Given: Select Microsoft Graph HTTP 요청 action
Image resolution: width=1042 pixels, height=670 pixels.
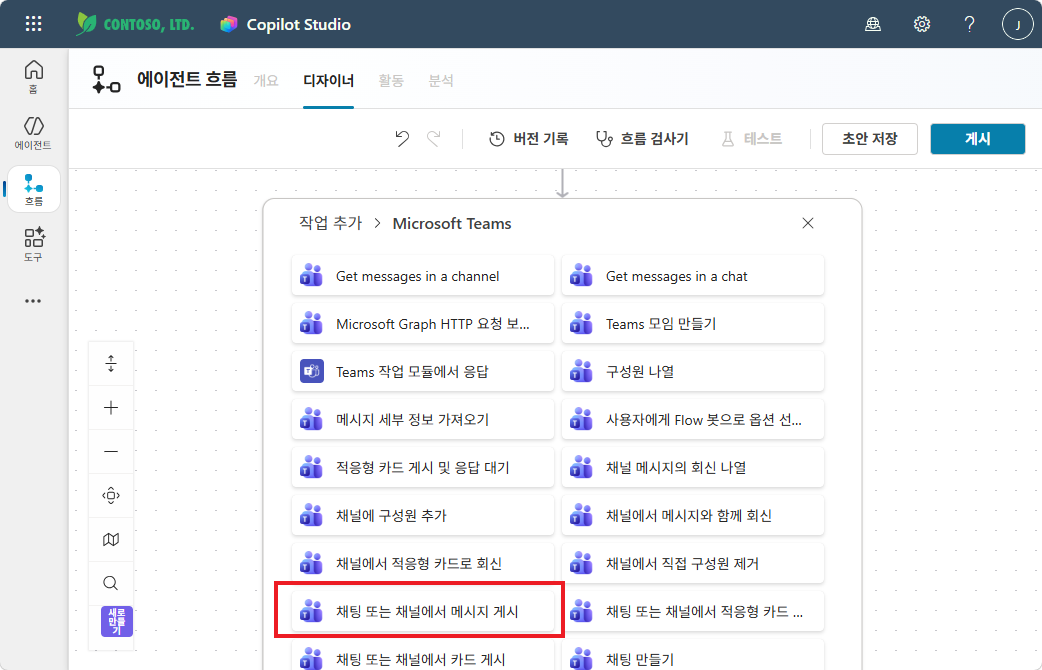Looking at the screenshot, I should pyautogui.click(x=423, y=324).
